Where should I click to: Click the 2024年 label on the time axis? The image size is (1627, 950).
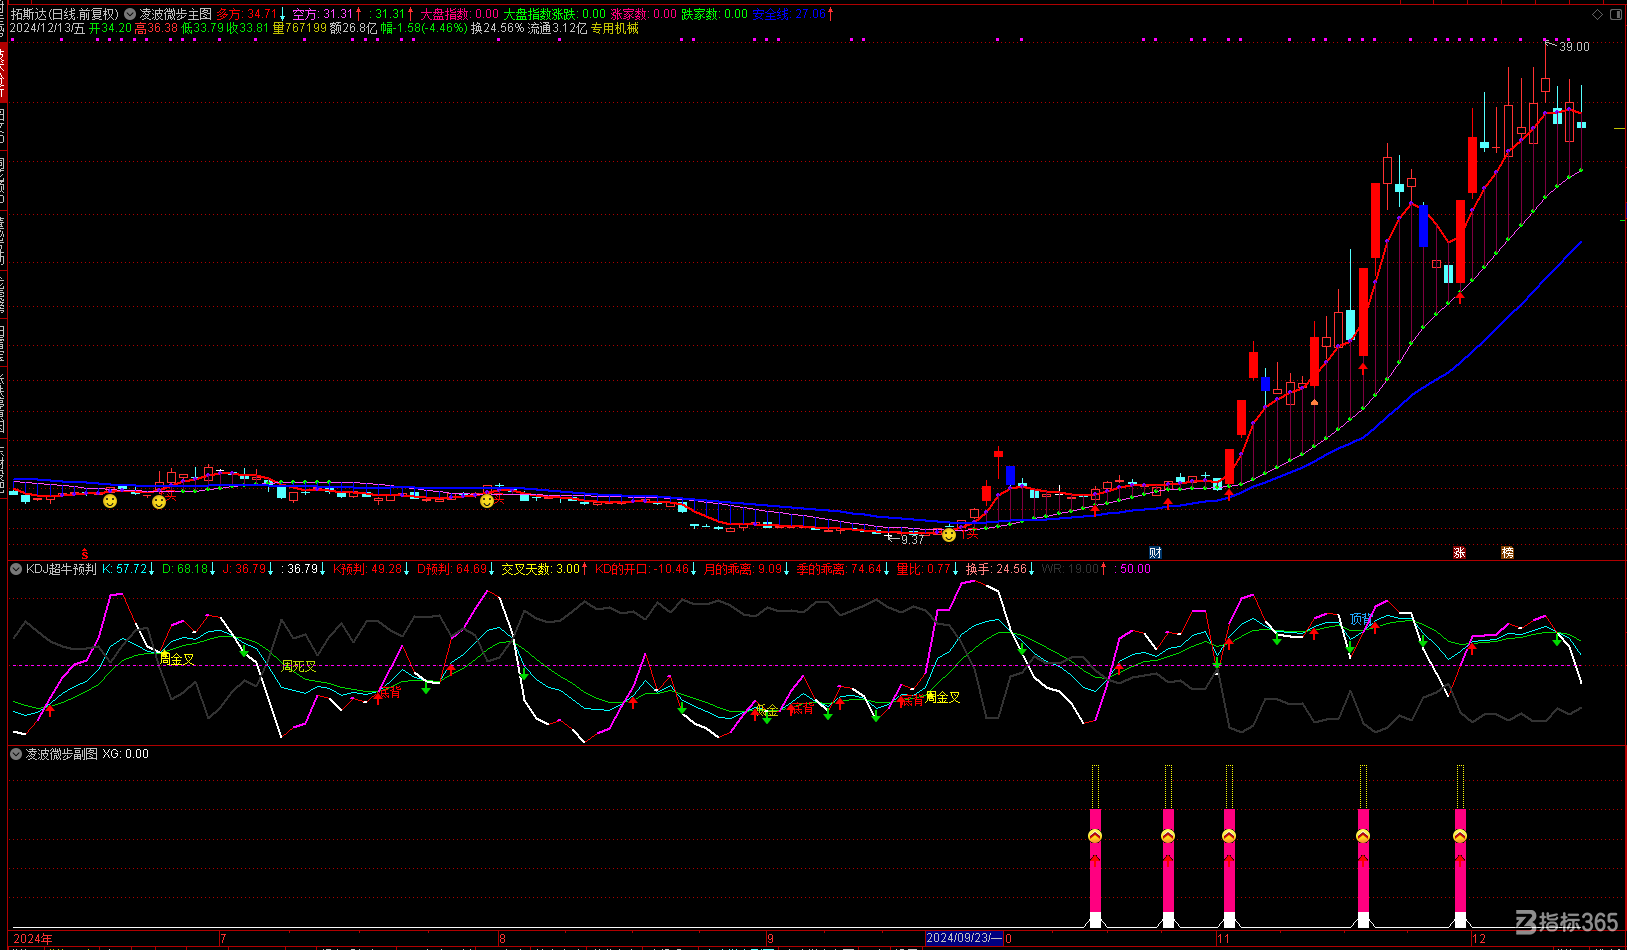tap(33, 939)
